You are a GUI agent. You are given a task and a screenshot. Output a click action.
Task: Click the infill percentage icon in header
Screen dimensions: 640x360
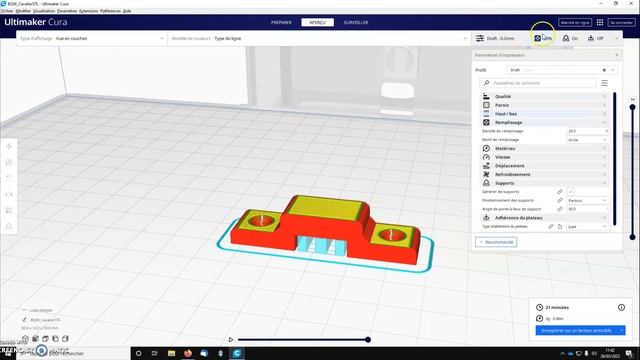click(538, 38)
